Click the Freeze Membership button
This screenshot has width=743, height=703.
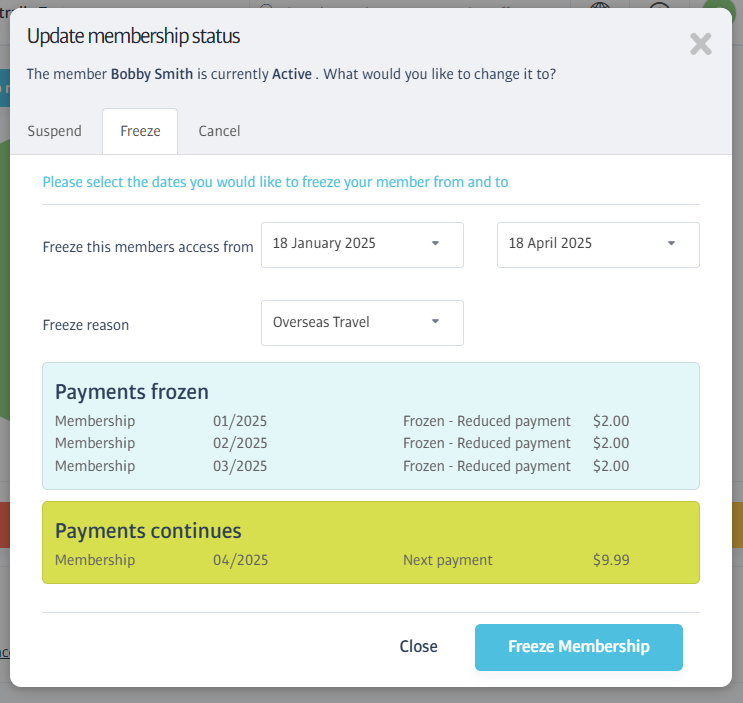[x=579, y=647]
